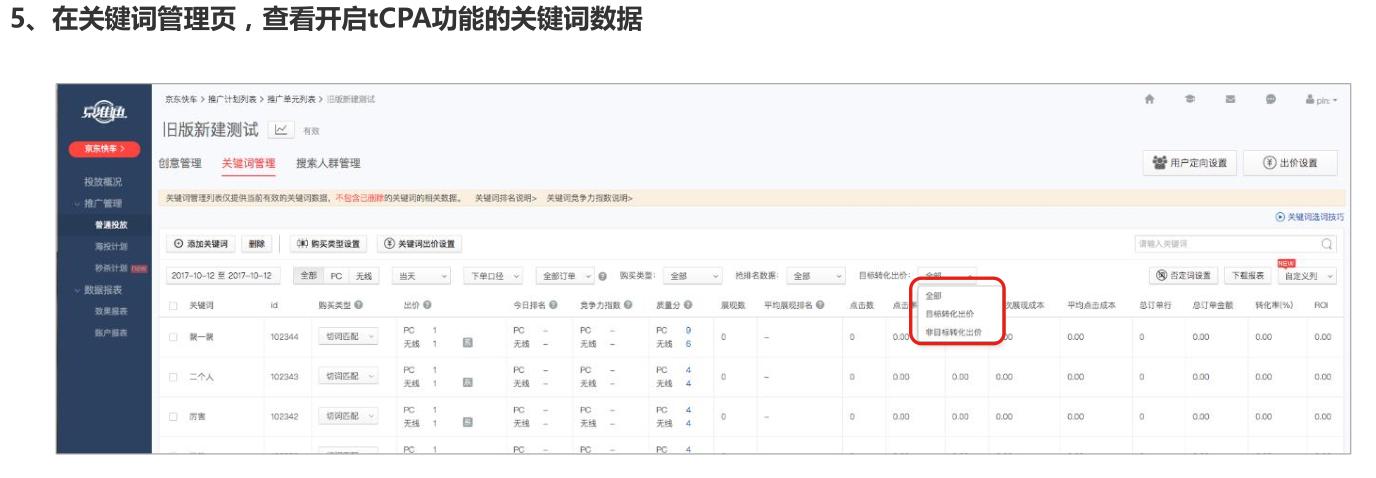Click help icon next to 今日排名 header
Screen dimensions: 1376x478
(552, 304)
